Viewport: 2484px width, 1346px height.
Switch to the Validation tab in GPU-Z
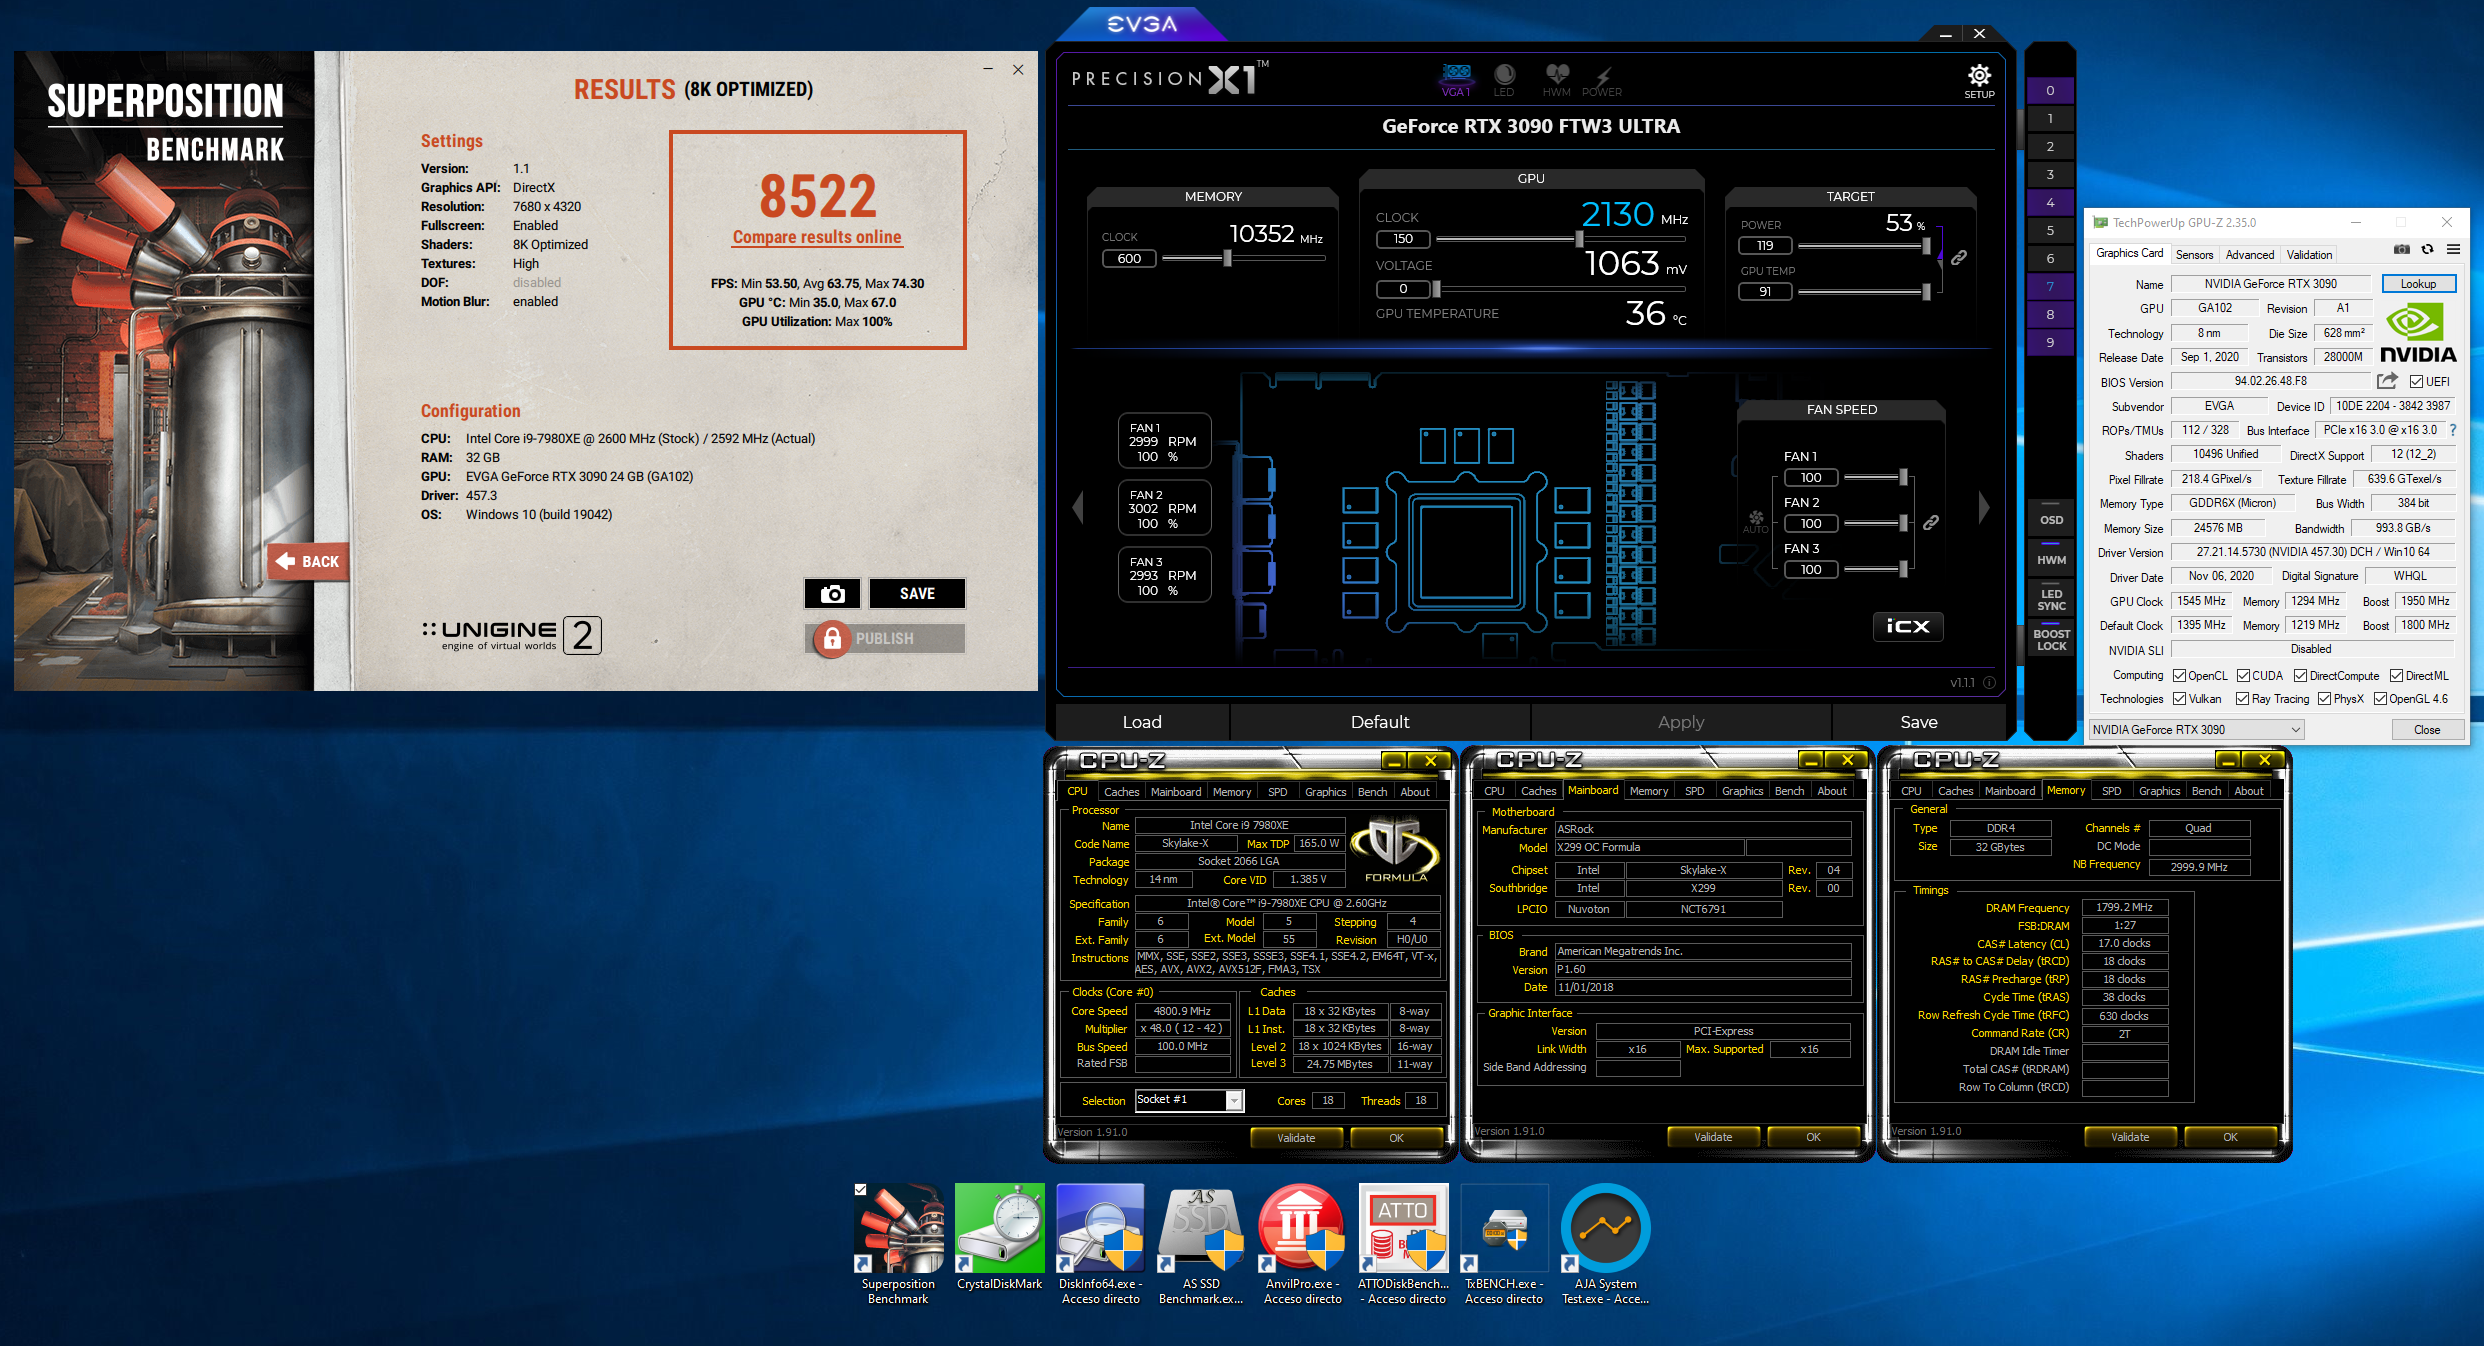[2309, 255]
